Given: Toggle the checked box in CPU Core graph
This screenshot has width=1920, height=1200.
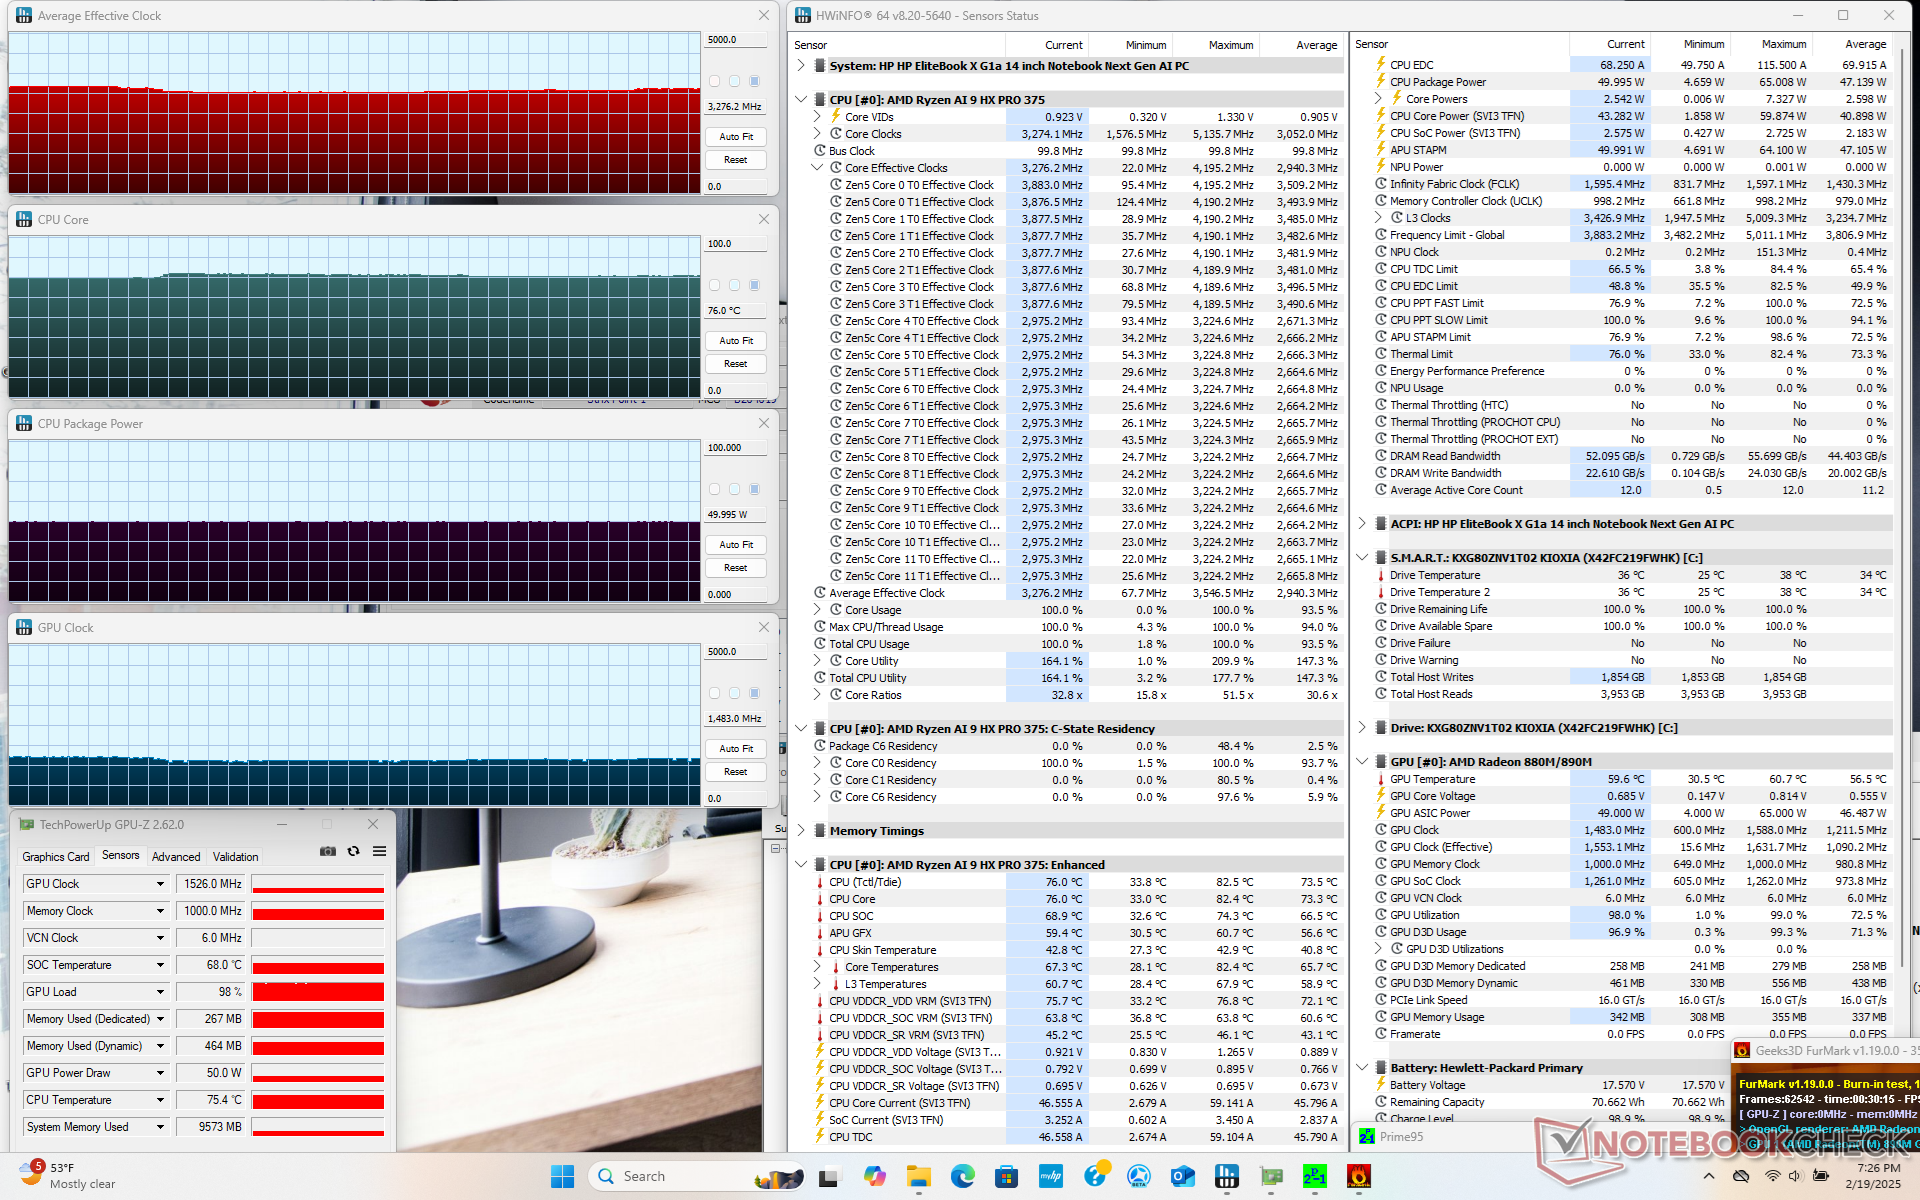Looking at the screenshot, I should [755, 285].
